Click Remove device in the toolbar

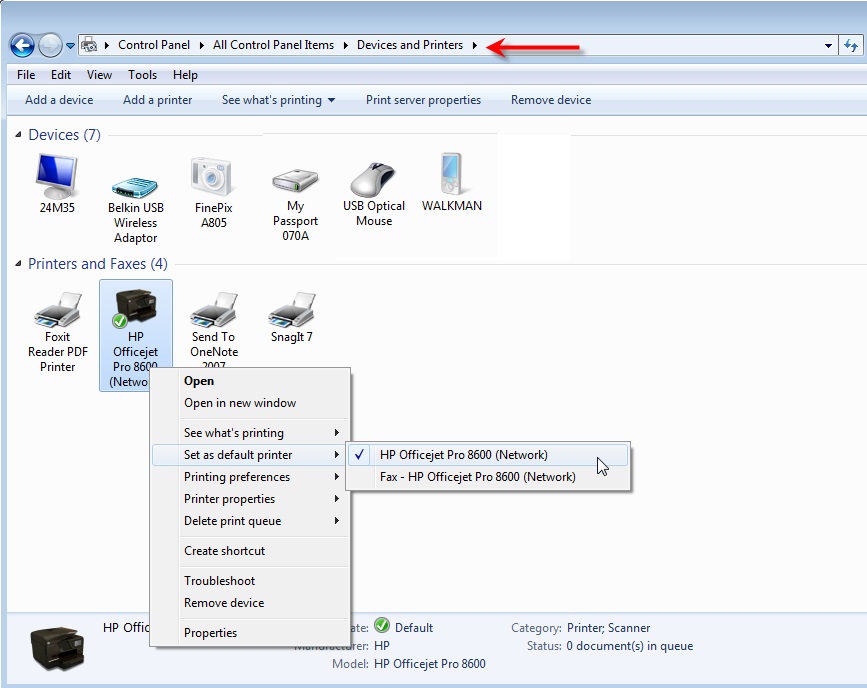[x=551, y=100]
